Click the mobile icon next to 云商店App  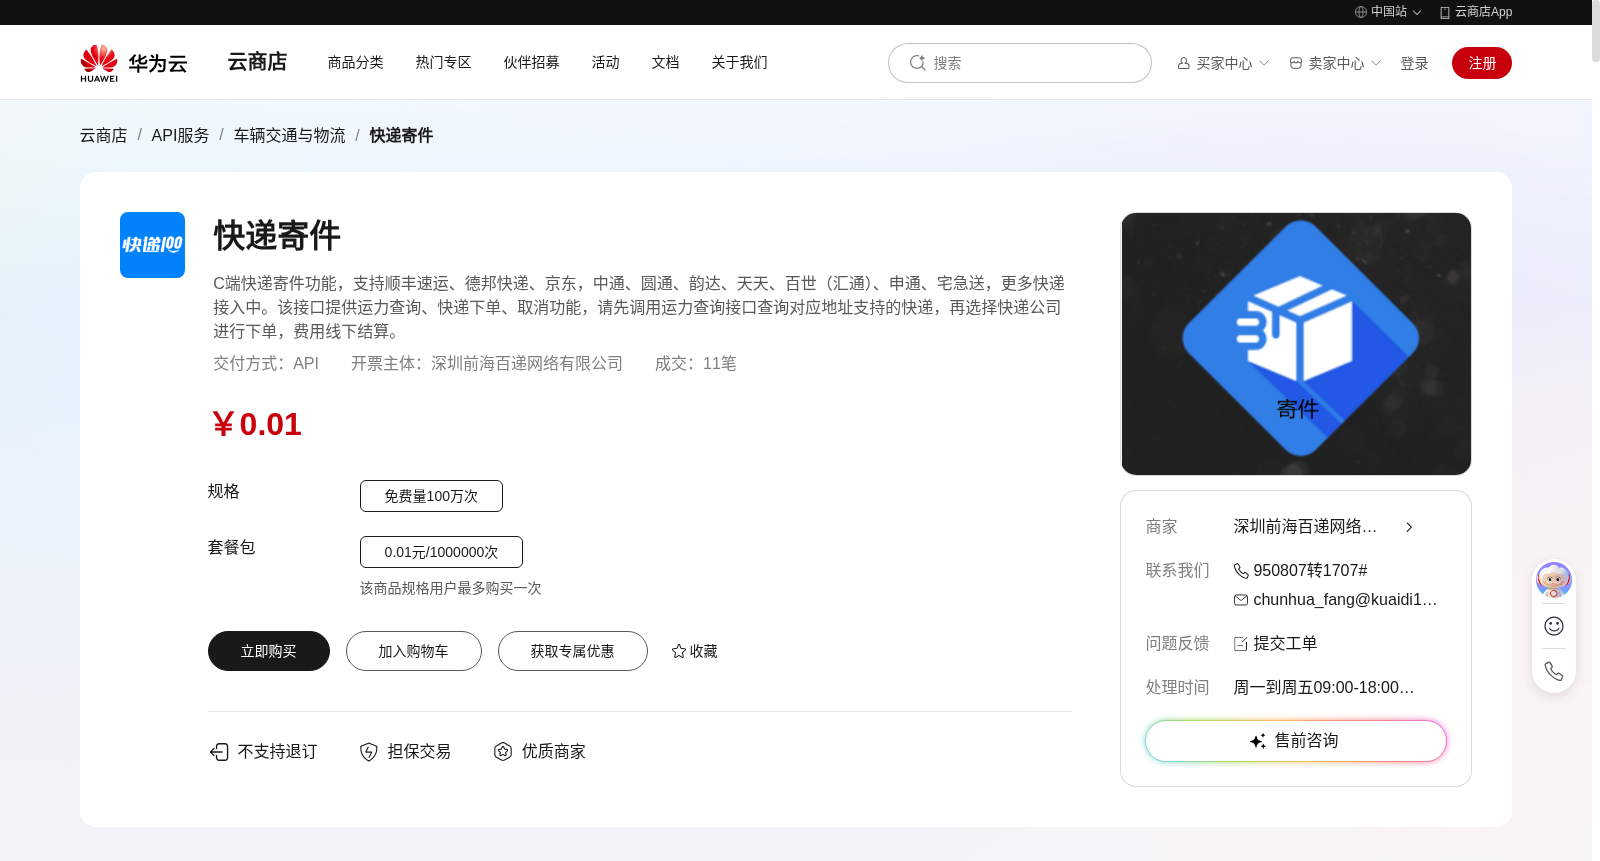[x=1445, y=12]
